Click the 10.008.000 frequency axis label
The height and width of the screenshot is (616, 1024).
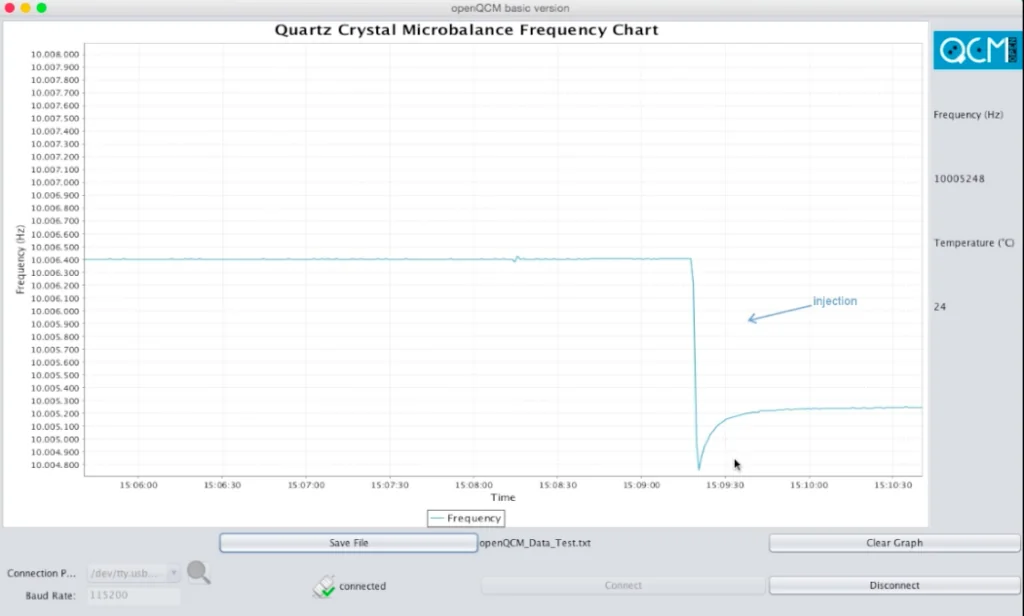click(55, 54)
